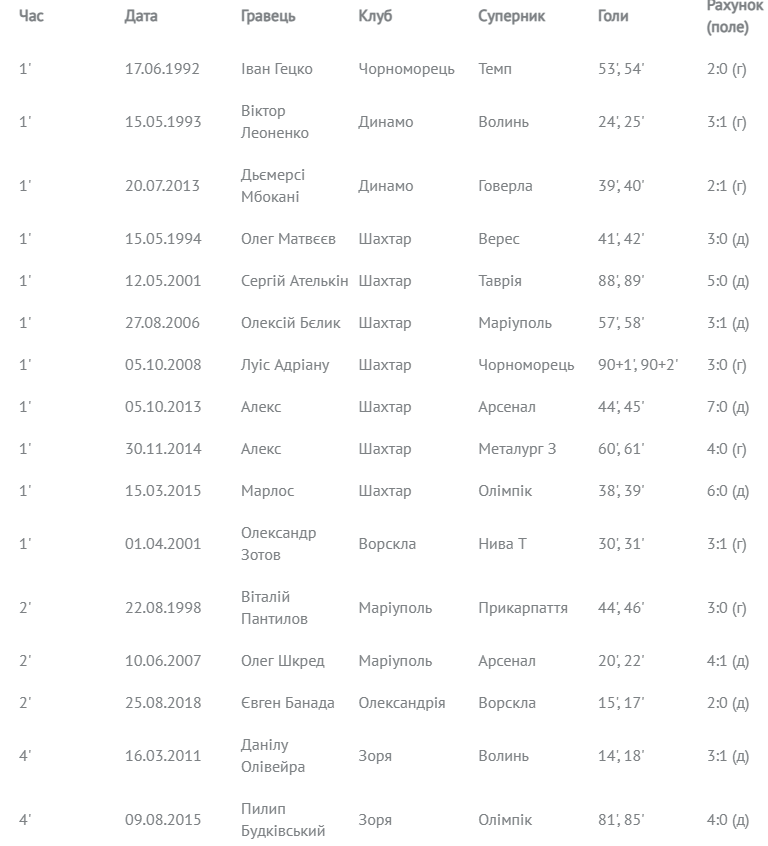Sort by the Дата column header
Image resolution: width=768 pixels, height=846 pixels.
pos(141,17)
